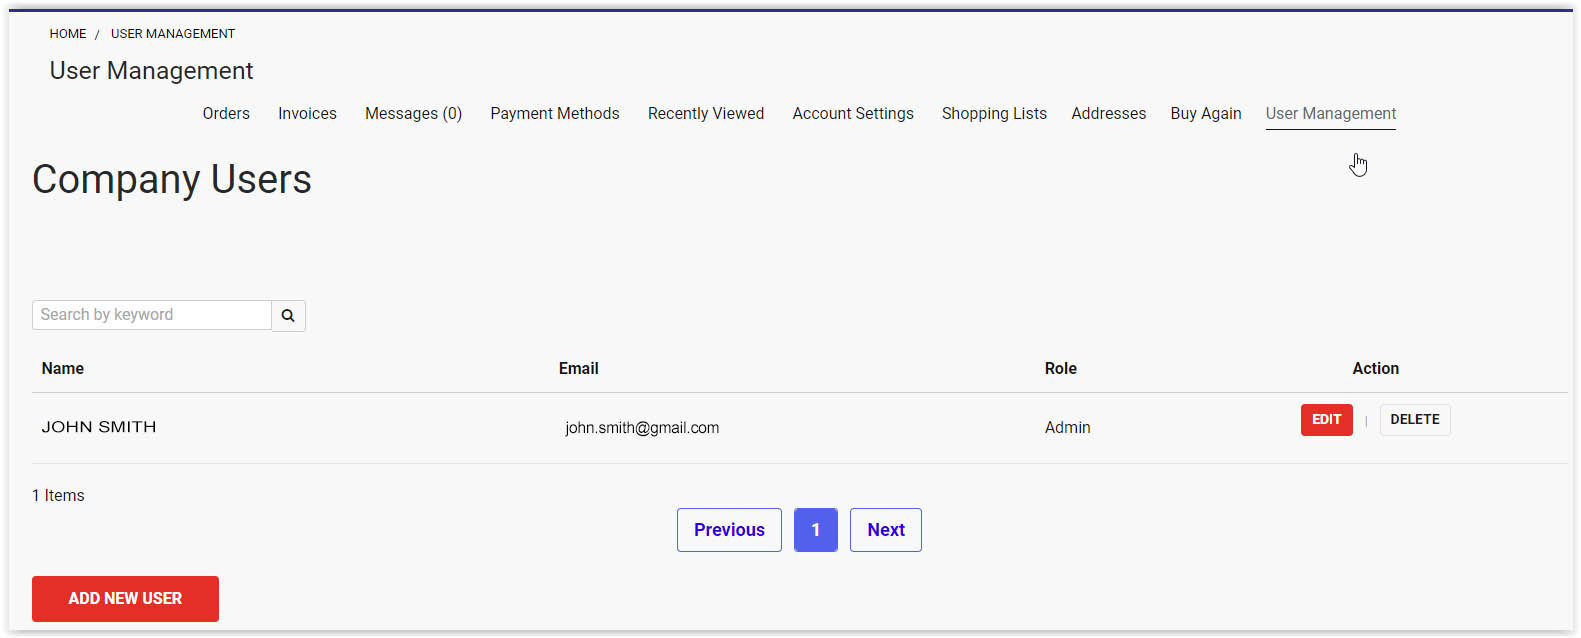Open the Buy Again tab
The height and width of the screenshot is (638, 1581).
1206,114
